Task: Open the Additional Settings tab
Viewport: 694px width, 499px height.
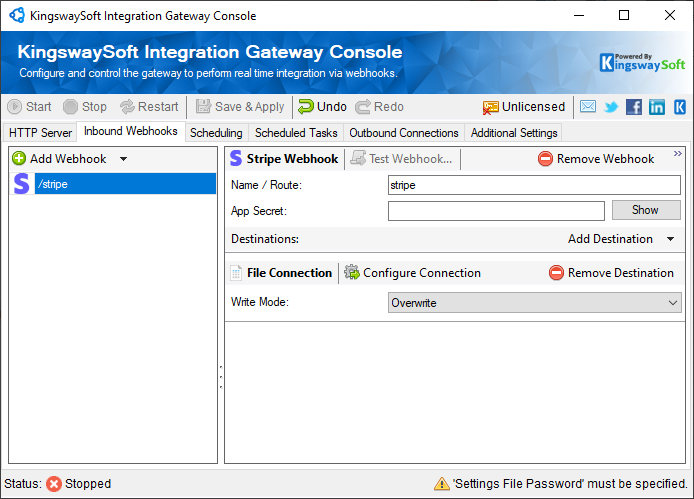Action: coord(514,133)
